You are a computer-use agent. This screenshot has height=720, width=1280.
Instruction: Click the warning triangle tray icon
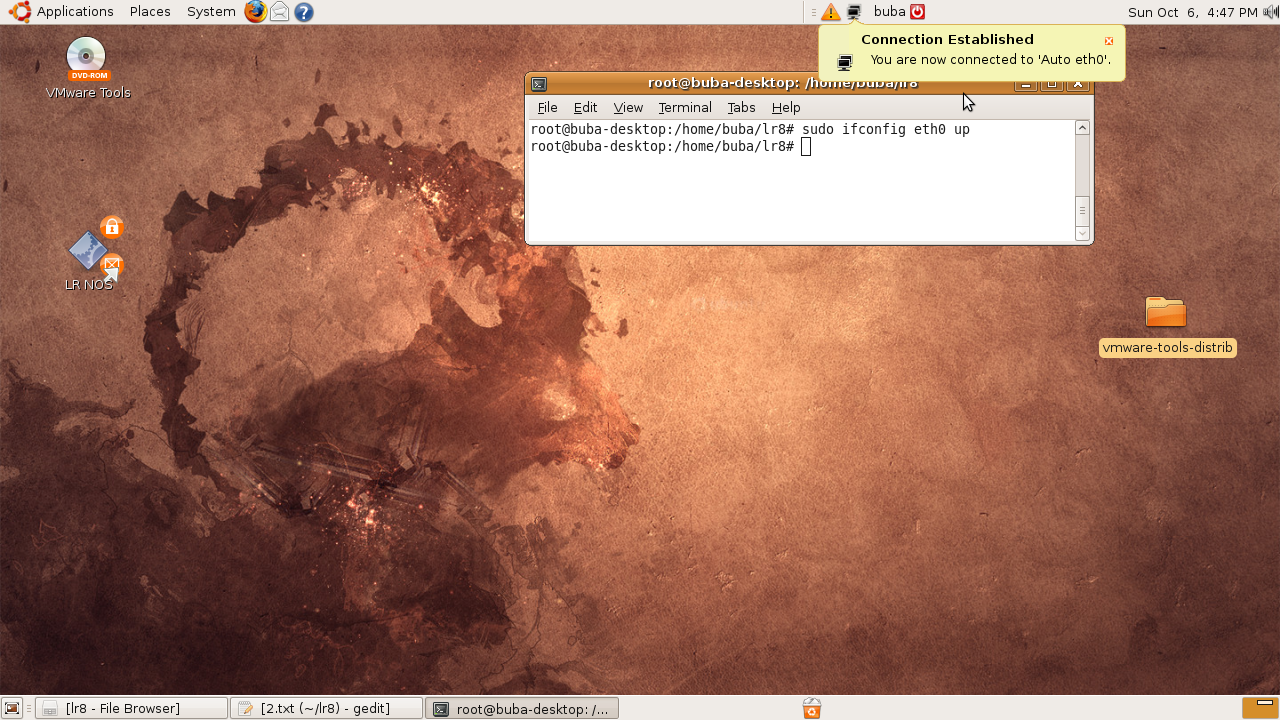[x=831, y=12]
